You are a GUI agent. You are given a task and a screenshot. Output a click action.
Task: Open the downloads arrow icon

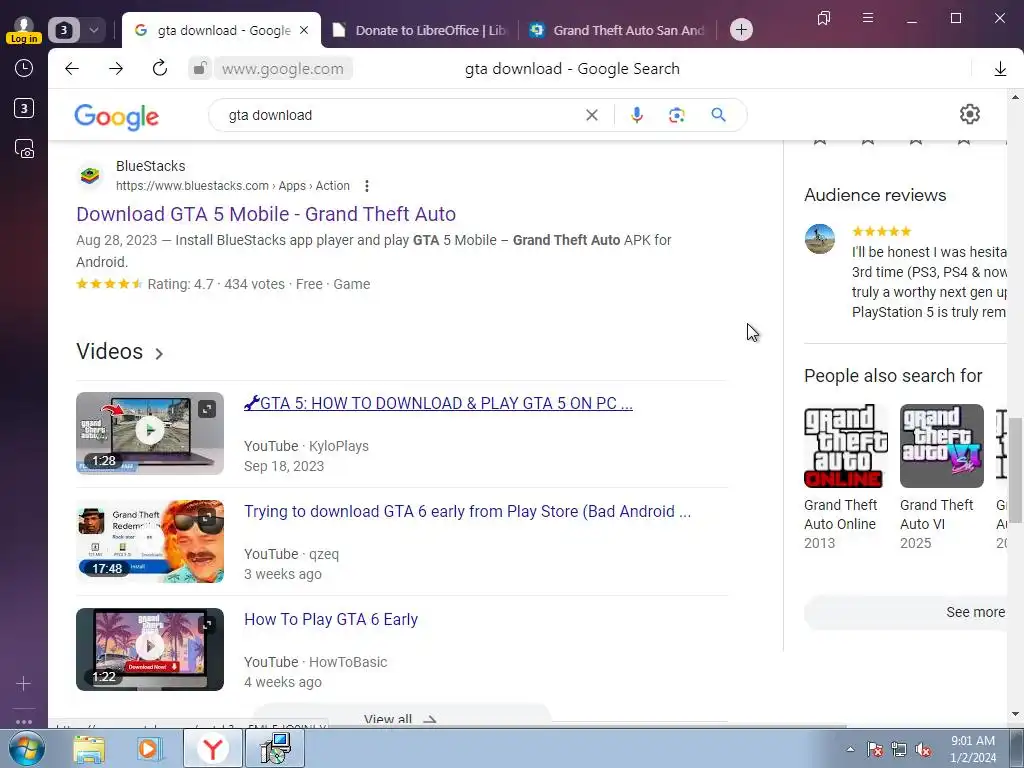coord(1000,69)
